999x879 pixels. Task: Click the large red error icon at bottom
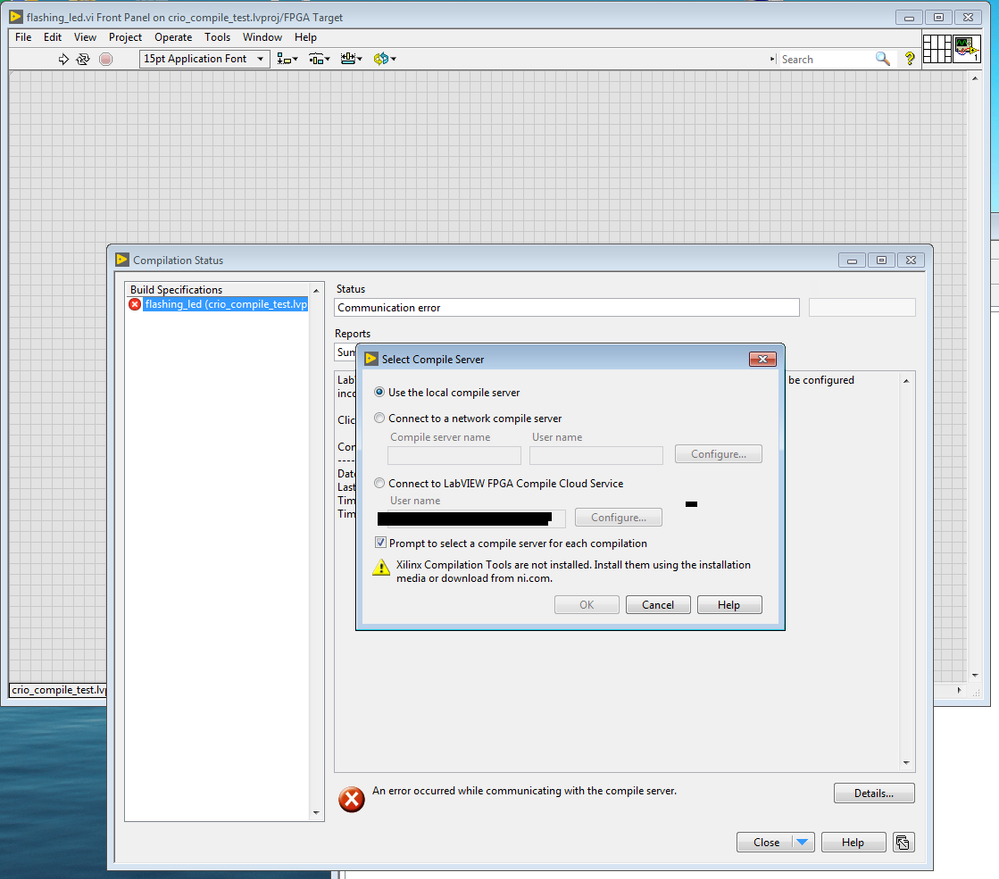[x=351, y=799]
